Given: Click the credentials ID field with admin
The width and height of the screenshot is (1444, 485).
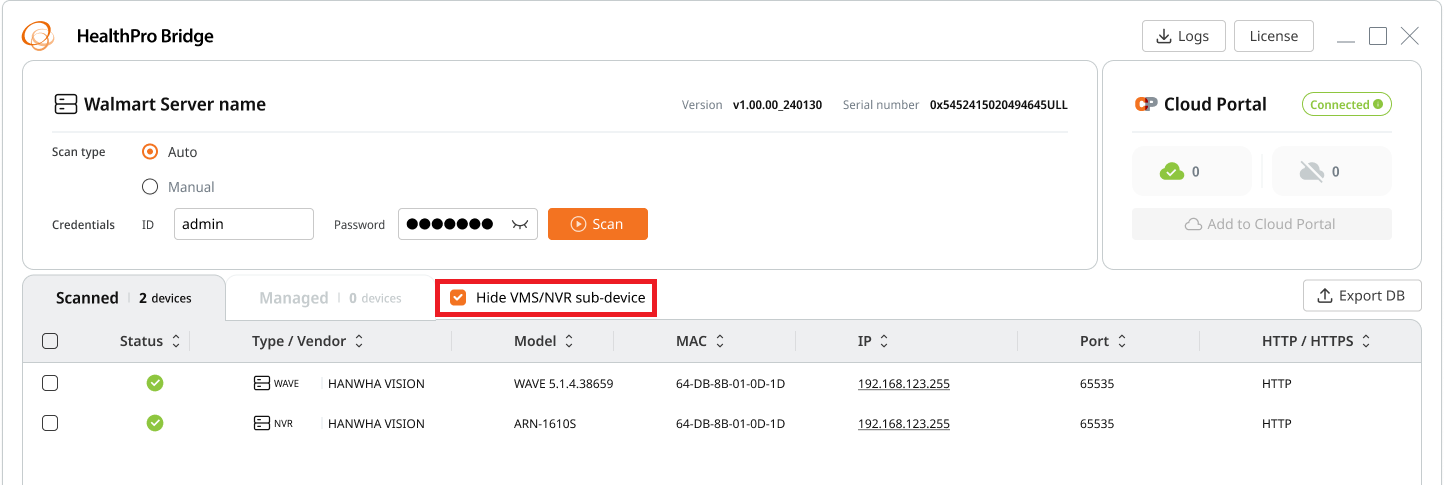Looking at the screenshot, I should (244, 224).
